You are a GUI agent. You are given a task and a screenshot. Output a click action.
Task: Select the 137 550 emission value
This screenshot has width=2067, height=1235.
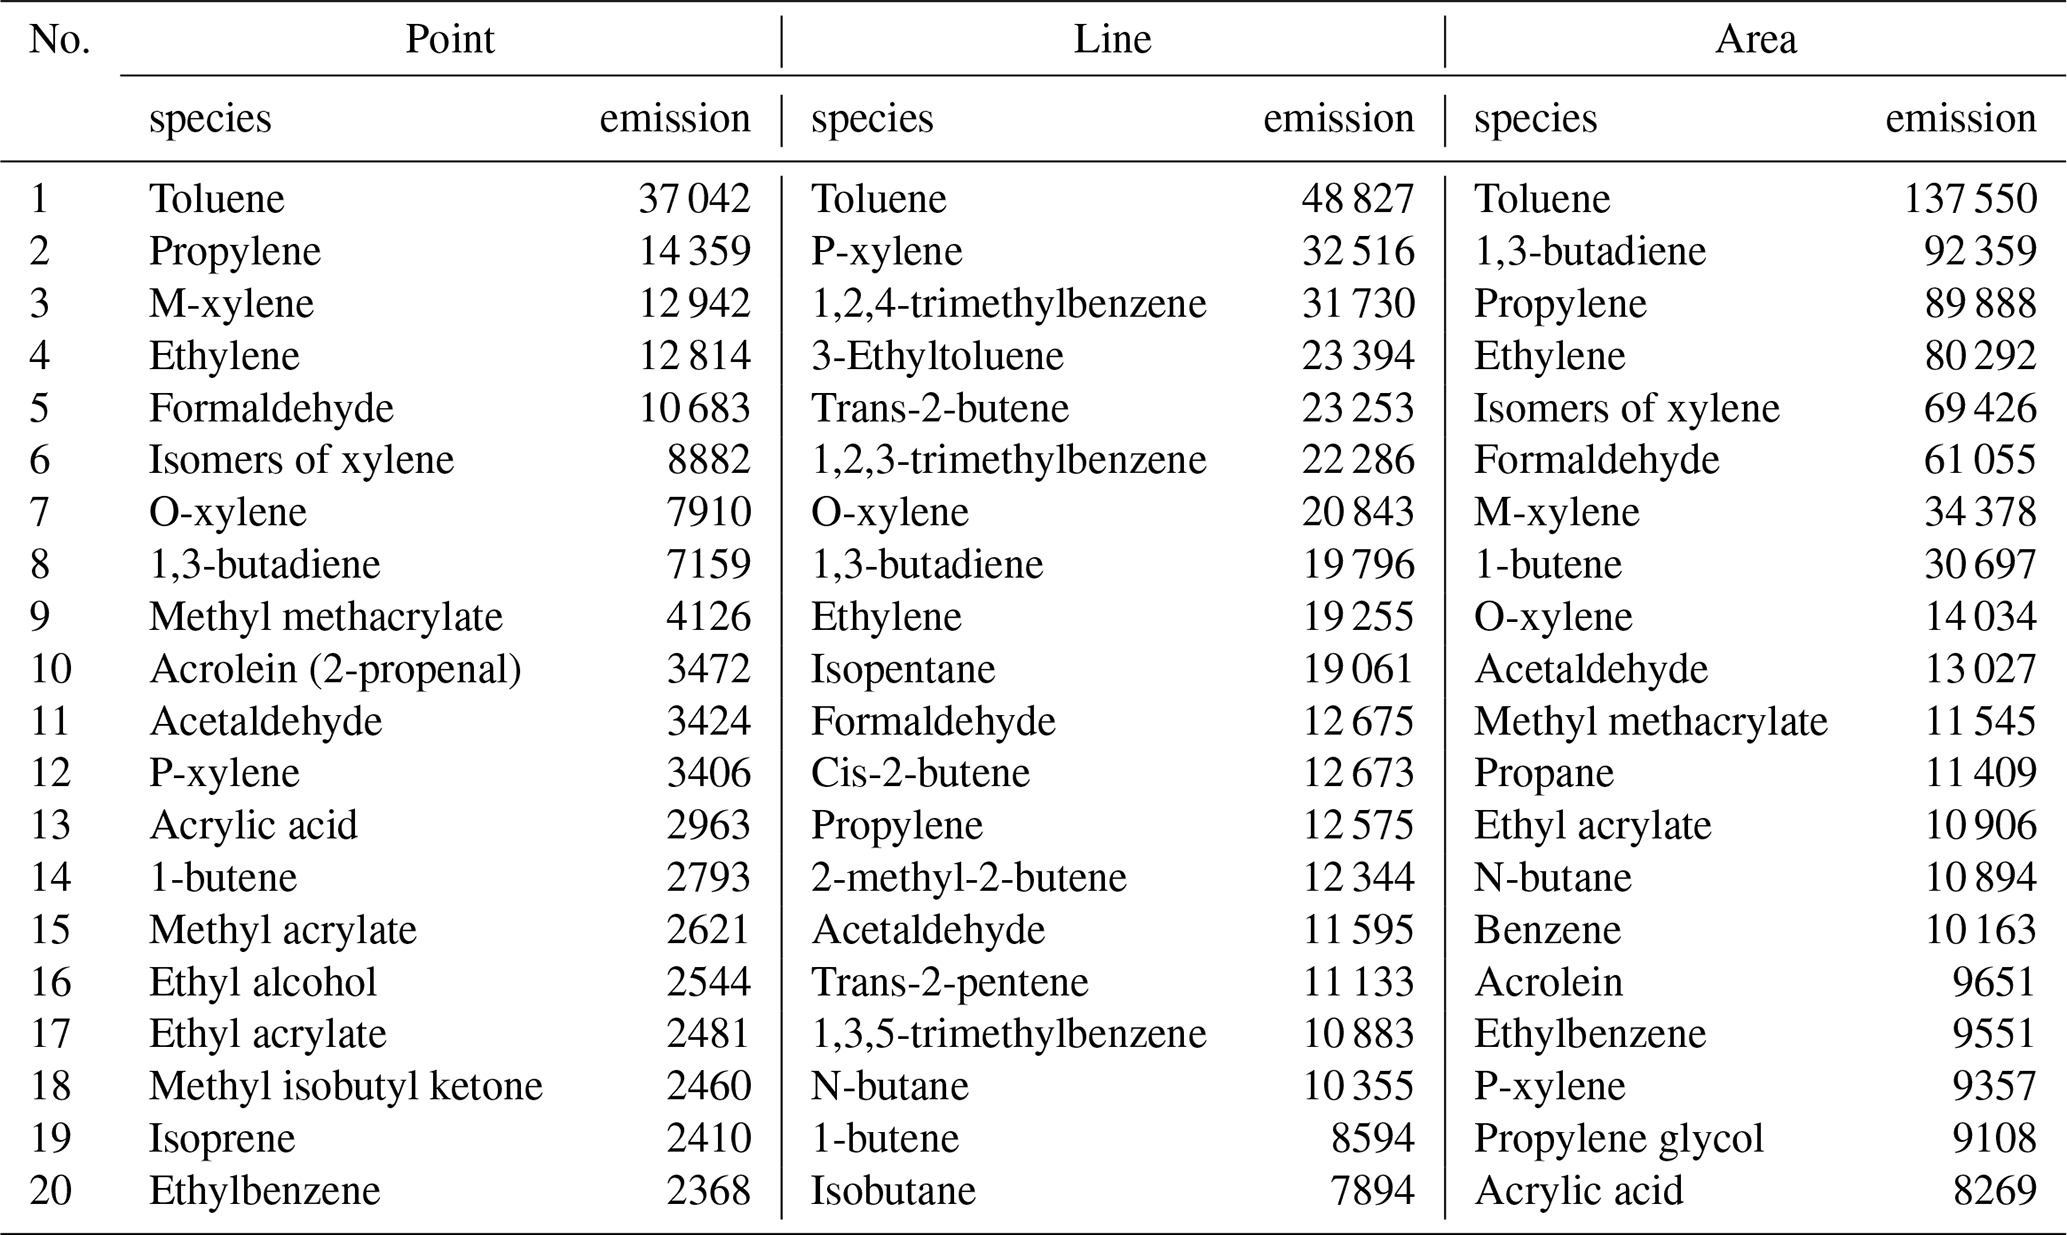1969,198
